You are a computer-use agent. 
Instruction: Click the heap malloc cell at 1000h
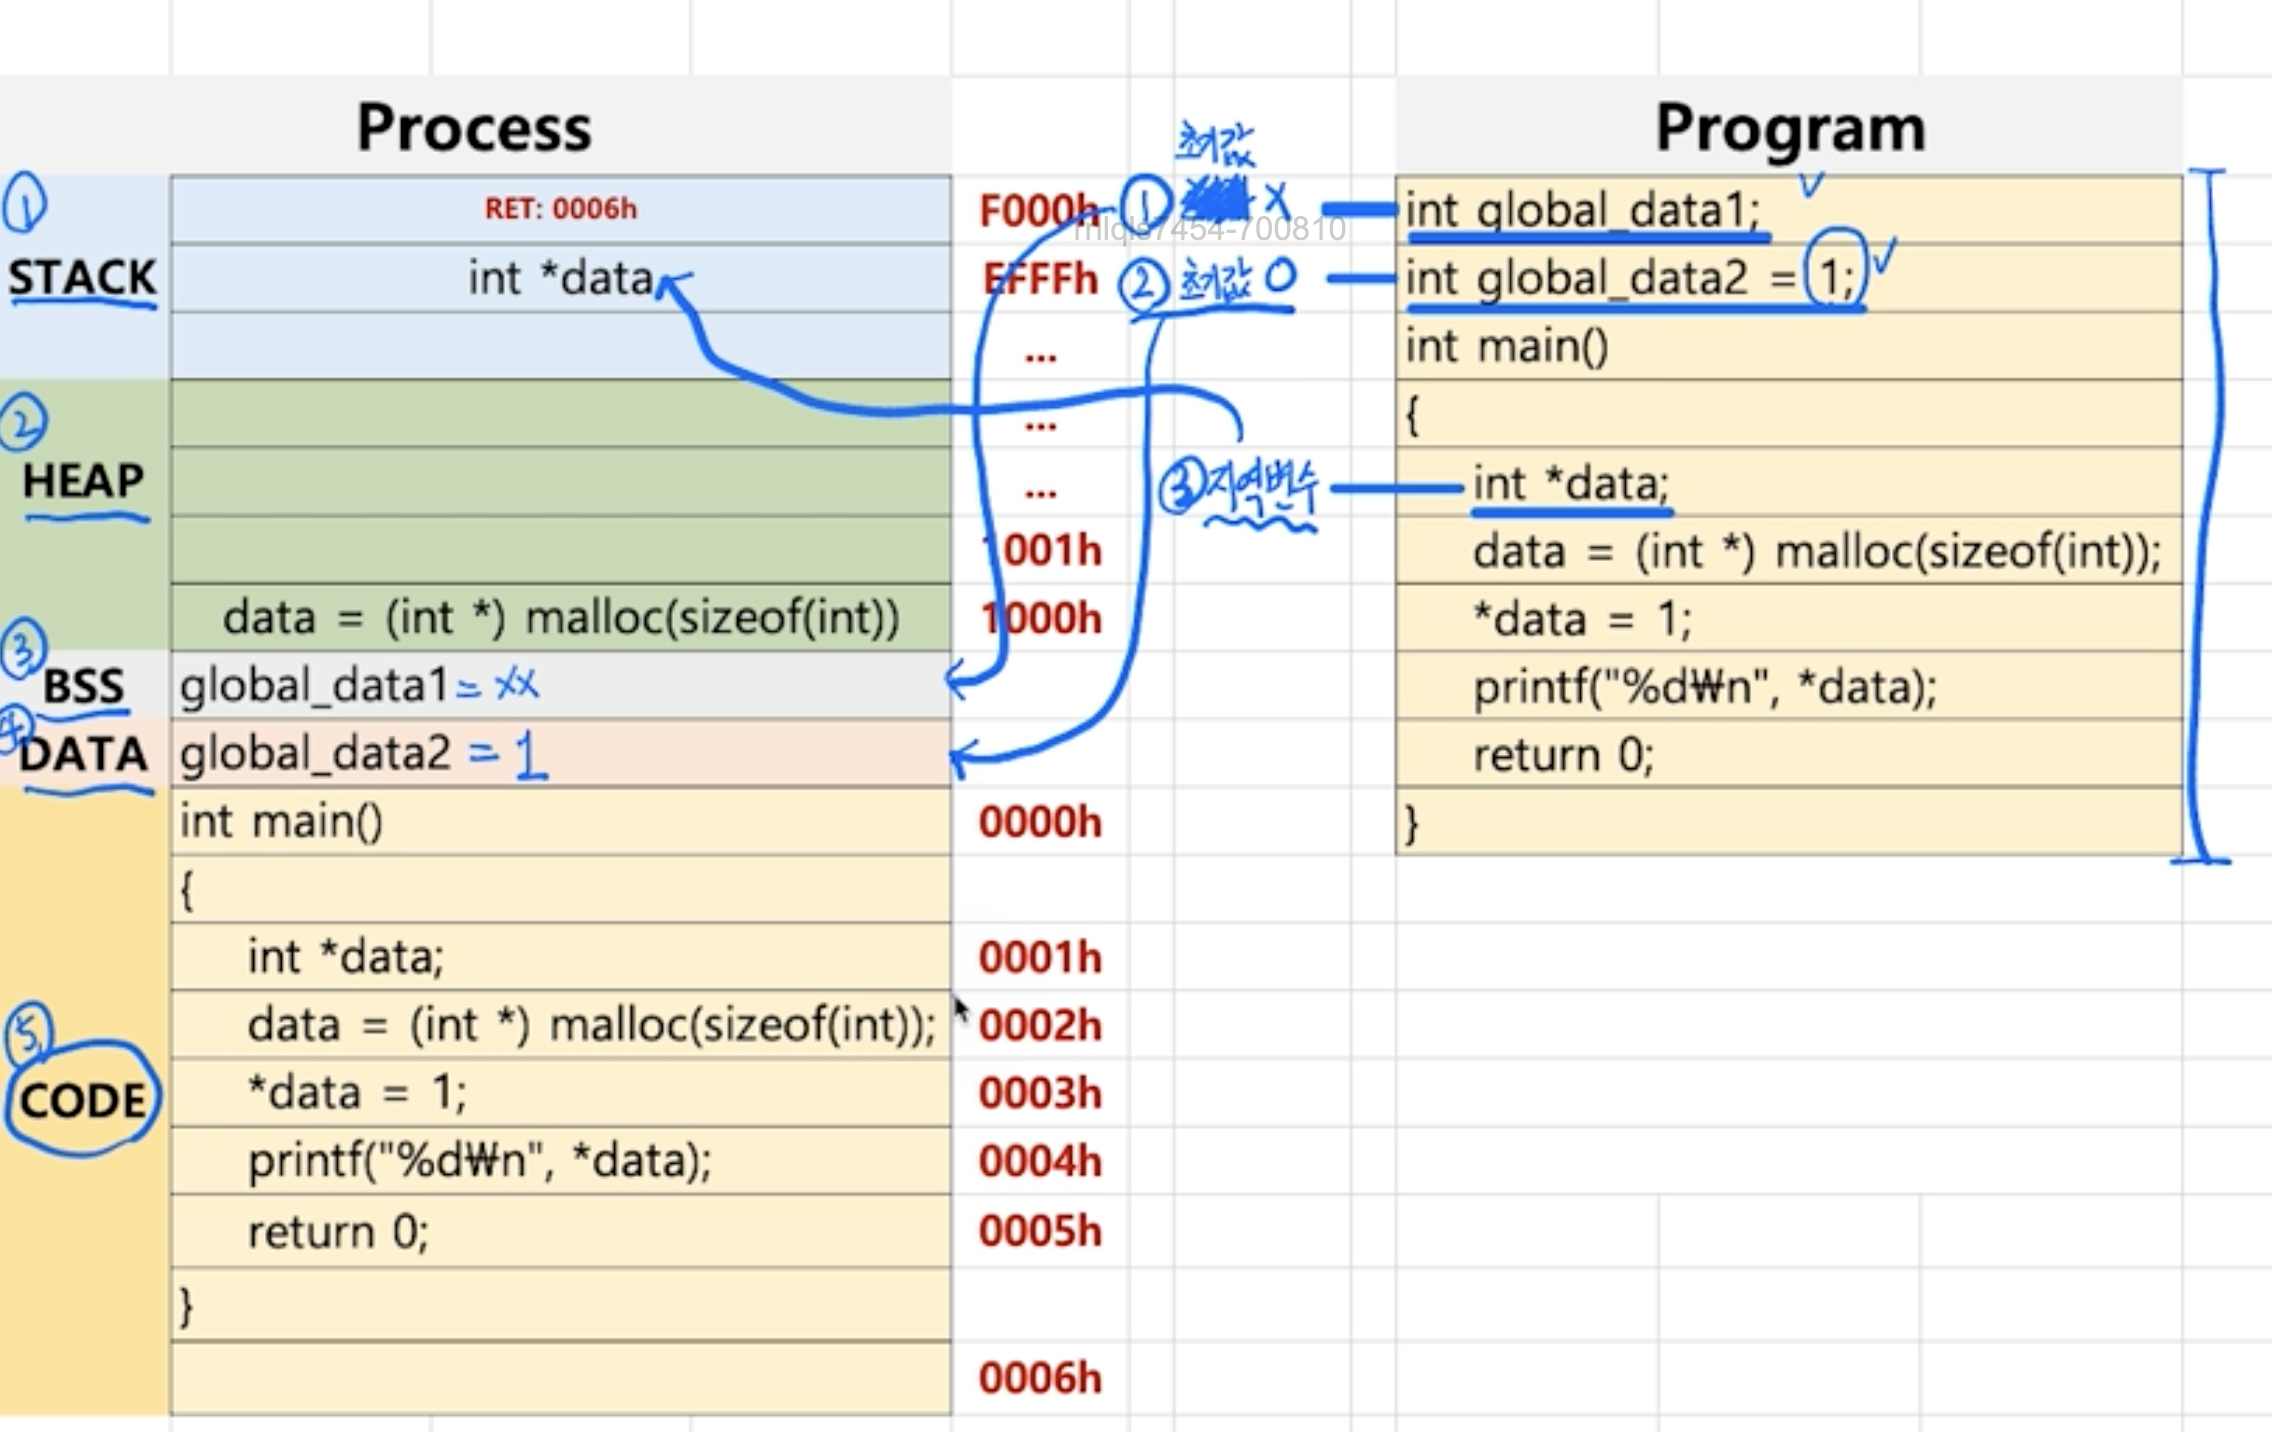[x=560, y=618]
